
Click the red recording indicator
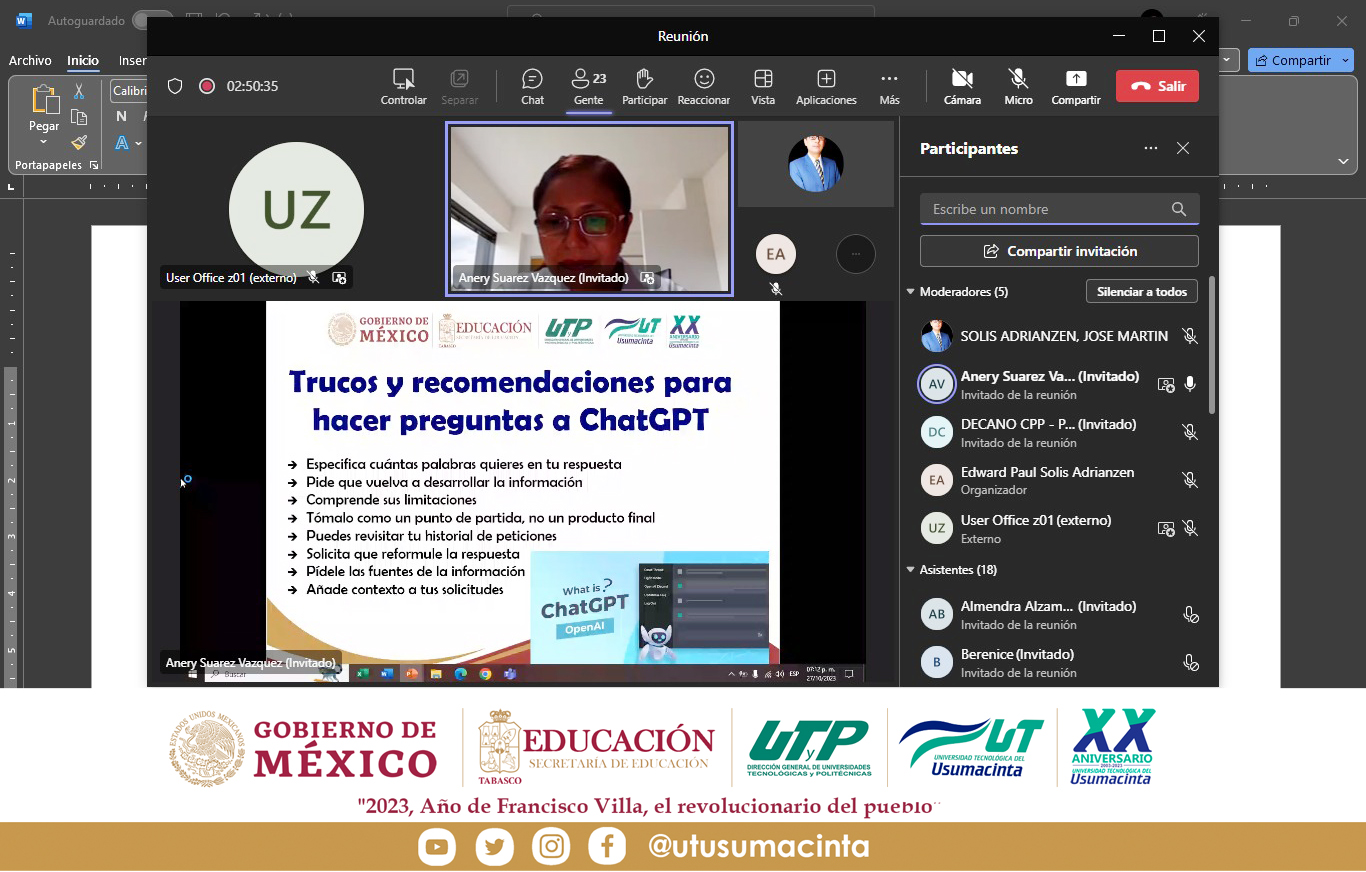click(x=207, y=86)
